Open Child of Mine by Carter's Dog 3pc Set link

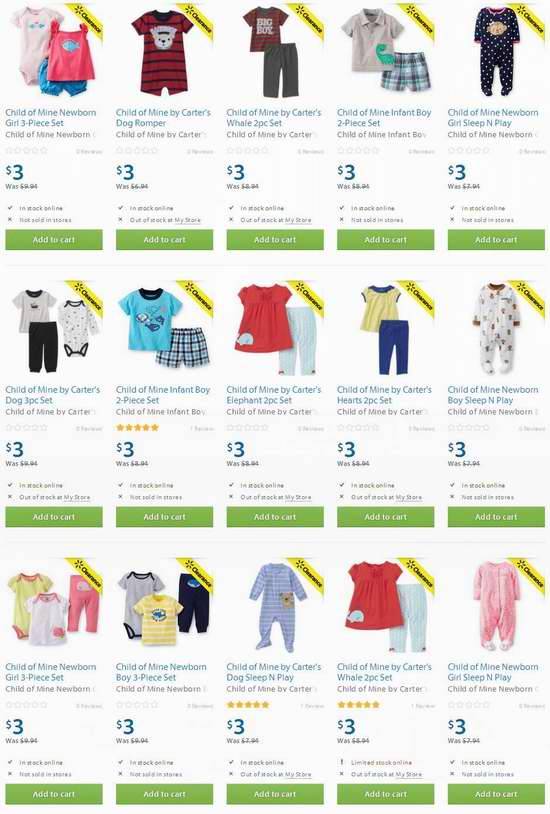(52, 395)
